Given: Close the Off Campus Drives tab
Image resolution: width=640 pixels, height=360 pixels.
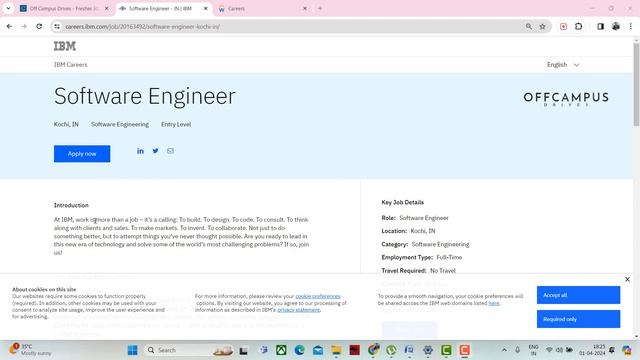Looking at the screenshot, I should 107,9.
